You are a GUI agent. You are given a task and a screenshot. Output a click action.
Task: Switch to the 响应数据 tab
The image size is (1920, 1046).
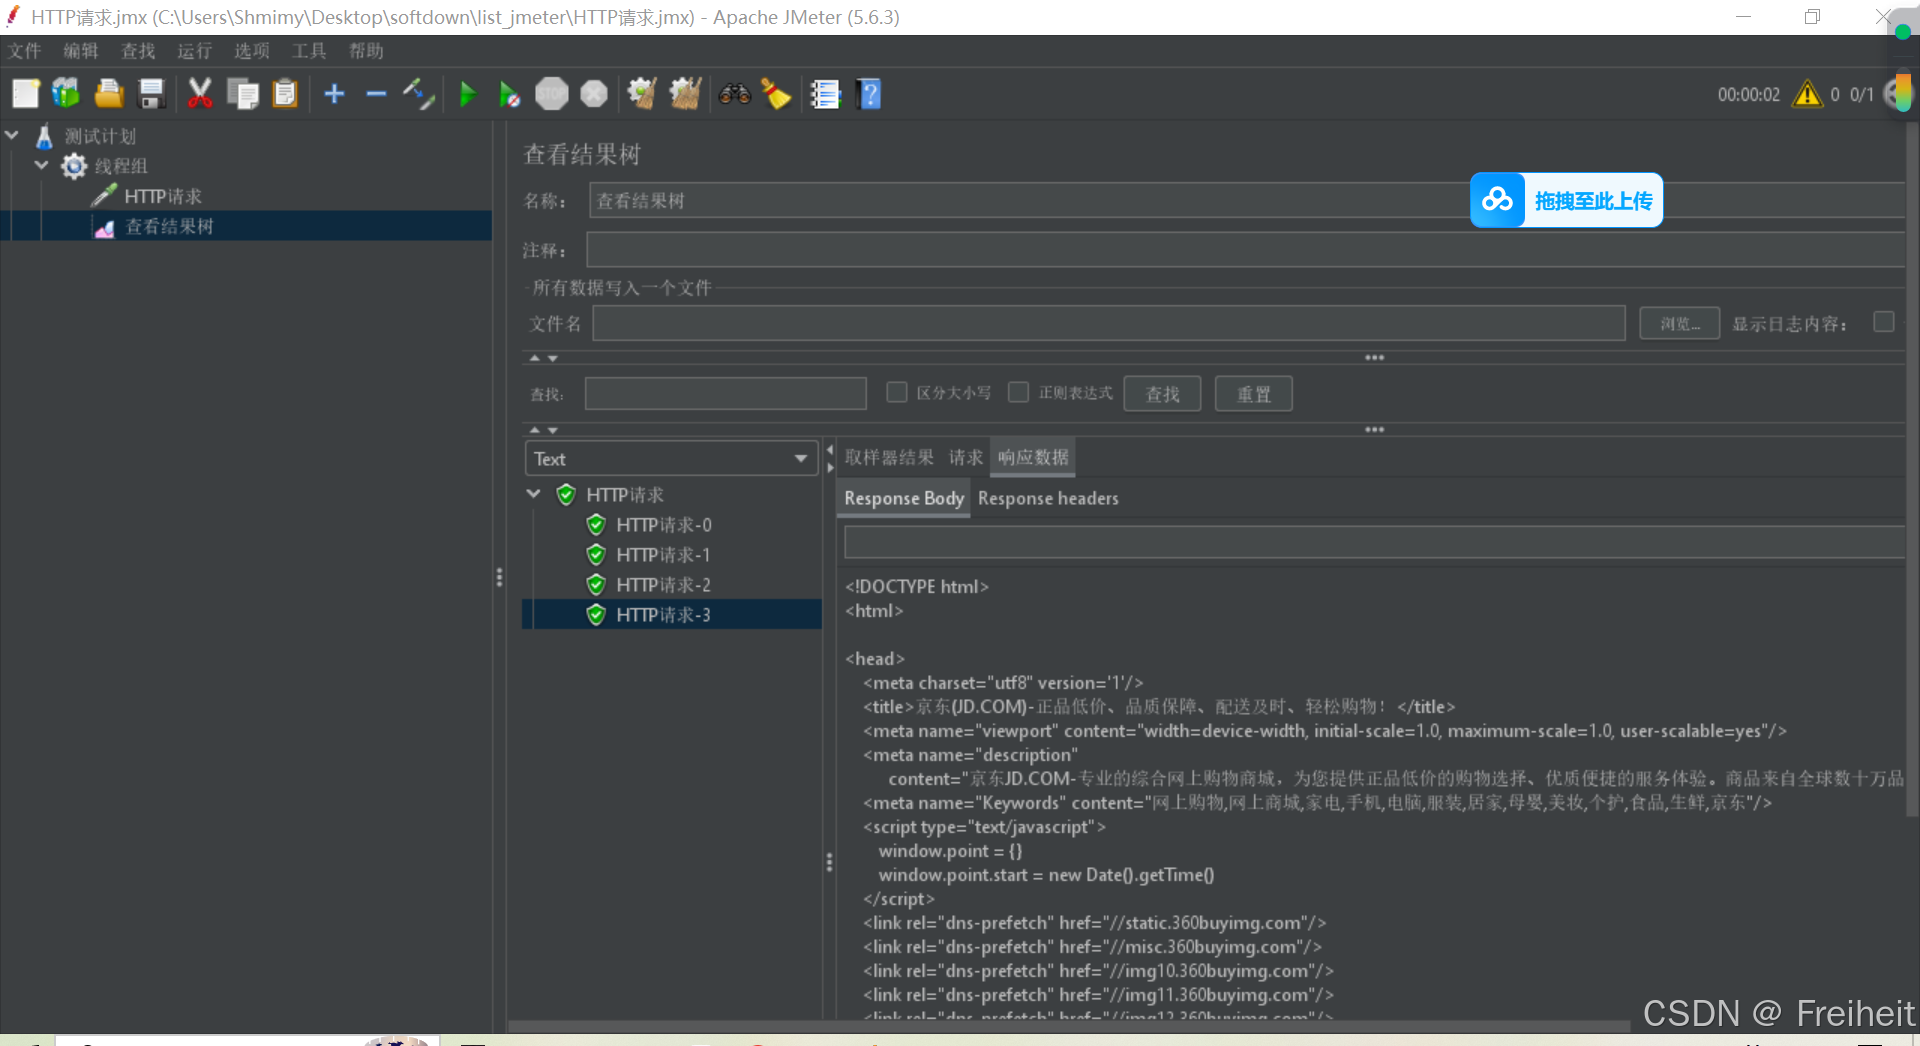pyautogui.click(x=1033, y=457)
